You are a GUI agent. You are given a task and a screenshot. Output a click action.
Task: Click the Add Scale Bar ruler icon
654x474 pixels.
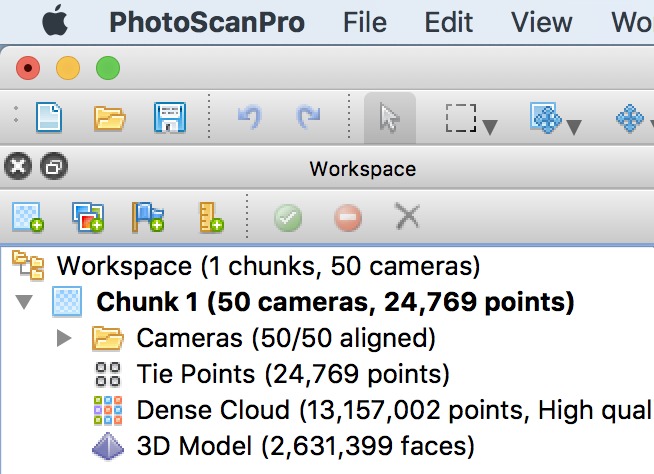(x=210, y=217)
